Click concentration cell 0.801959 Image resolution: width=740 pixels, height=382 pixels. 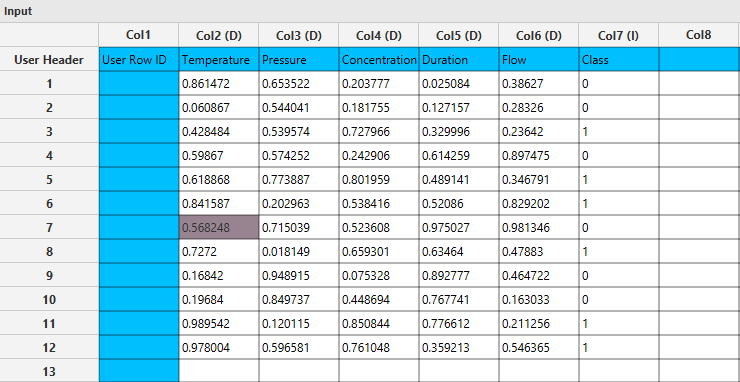pyautogui.click(x=379, y=179)
